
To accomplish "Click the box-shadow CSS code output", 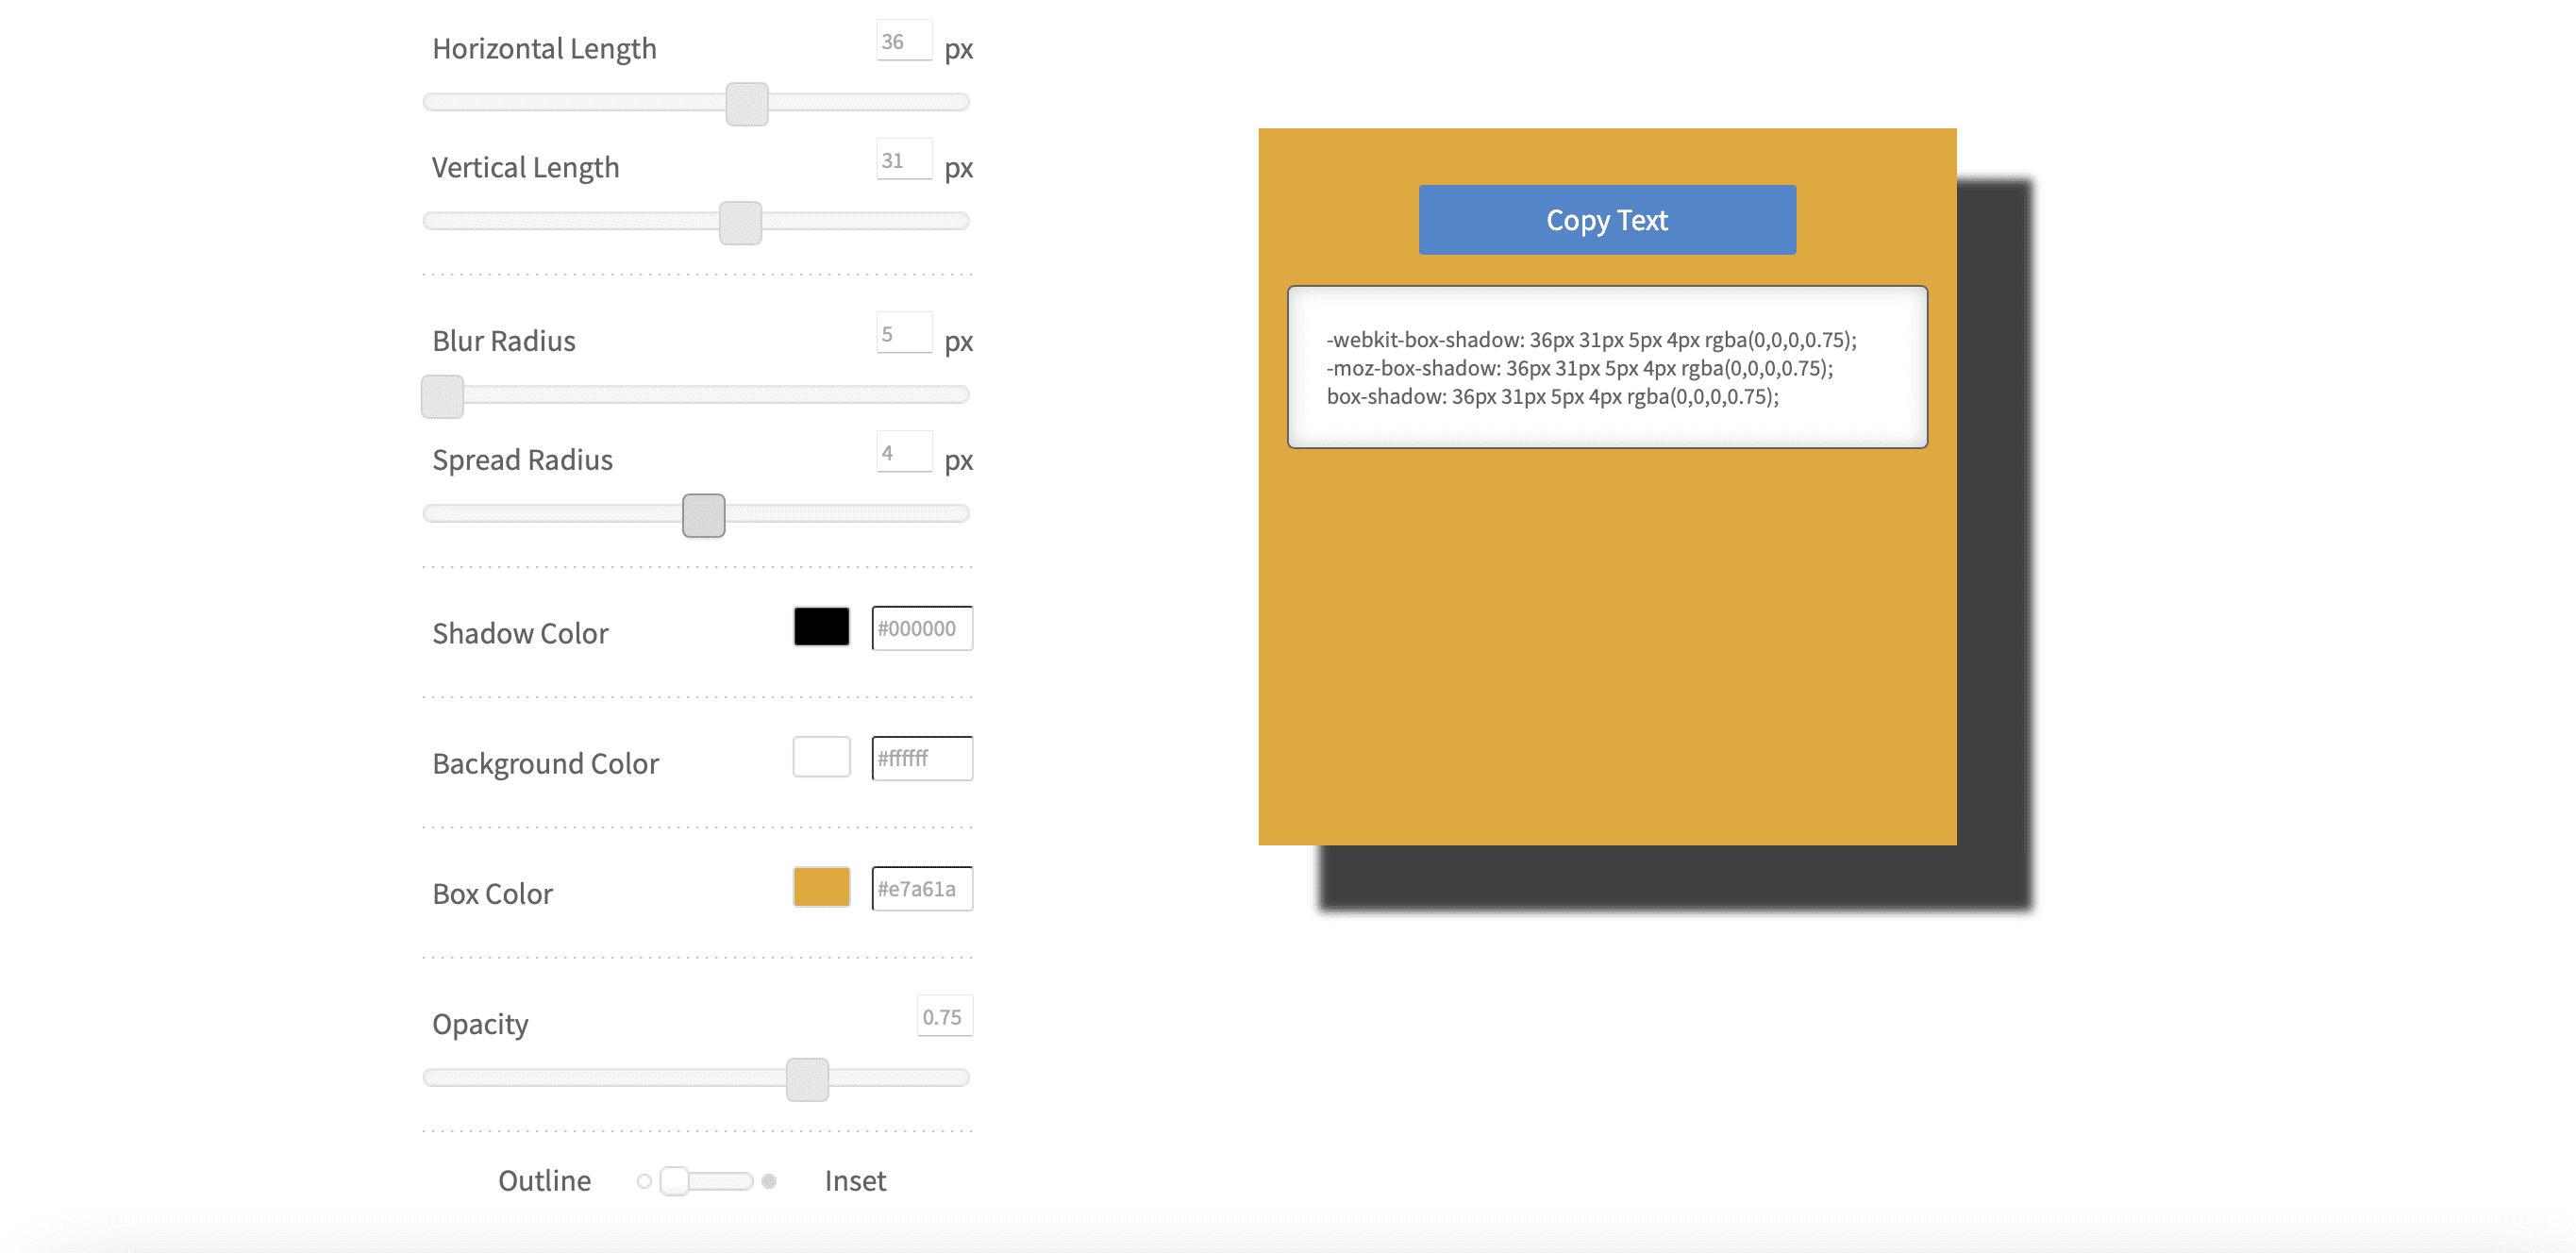I will pyautogui.click(x=1606, y=368).
